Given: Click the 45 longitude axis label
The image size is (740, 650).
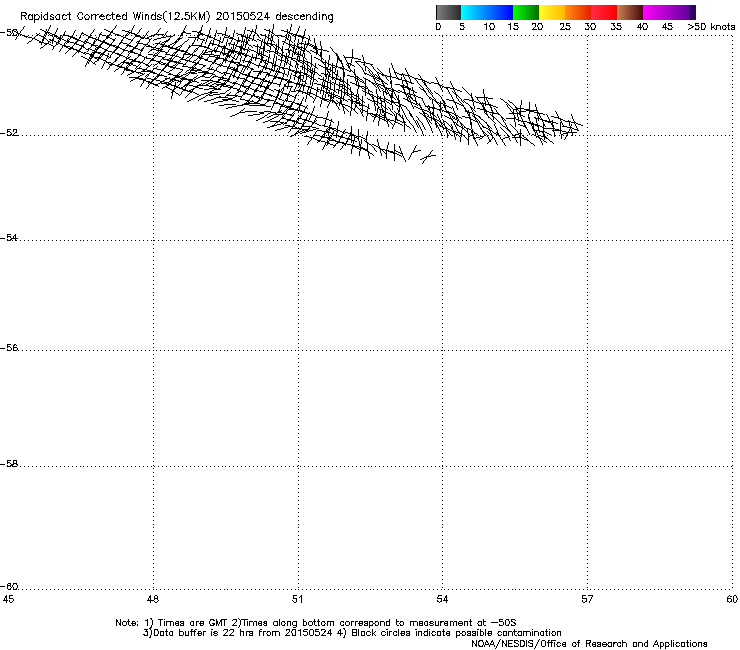Looking at the screenshot, I should click(x=8, y=599).
